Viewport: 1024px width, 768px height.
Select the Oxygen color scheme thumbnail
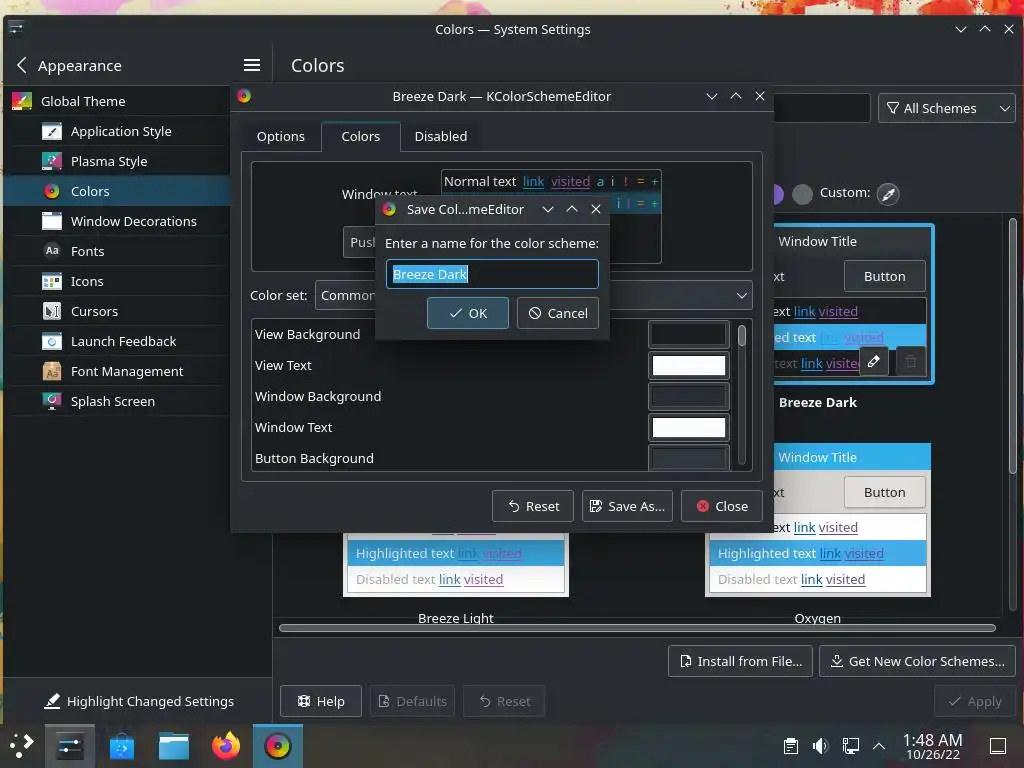(x=818, y=519)
